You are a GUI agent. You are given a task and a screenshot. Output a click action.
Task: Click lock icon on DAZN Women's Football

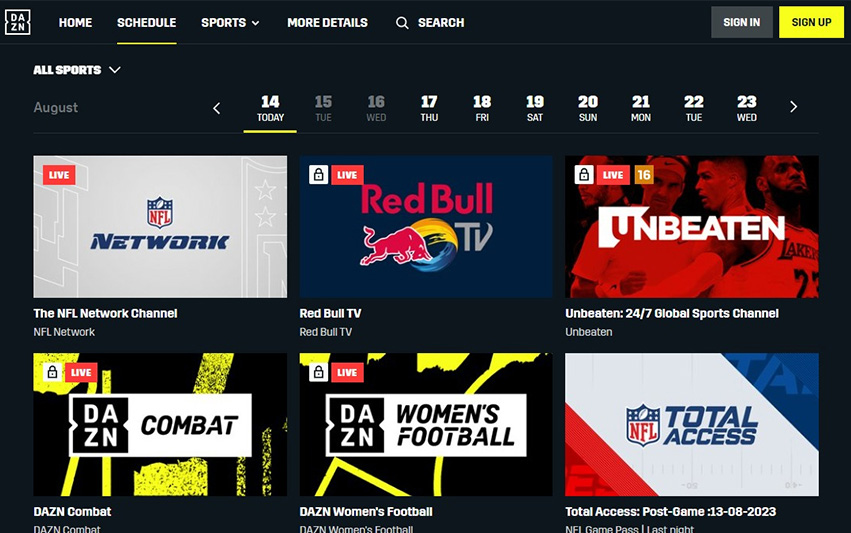319,372
